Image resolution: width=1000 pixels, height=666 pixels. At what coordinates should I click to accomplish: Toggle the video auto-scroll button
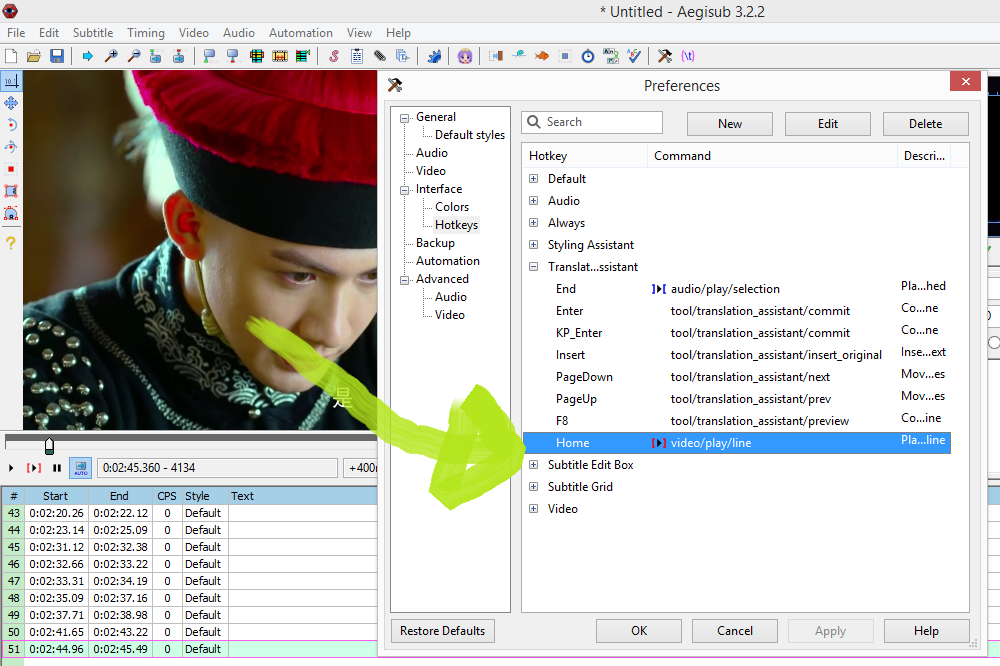pyautogui.click(x=80, y=468)
